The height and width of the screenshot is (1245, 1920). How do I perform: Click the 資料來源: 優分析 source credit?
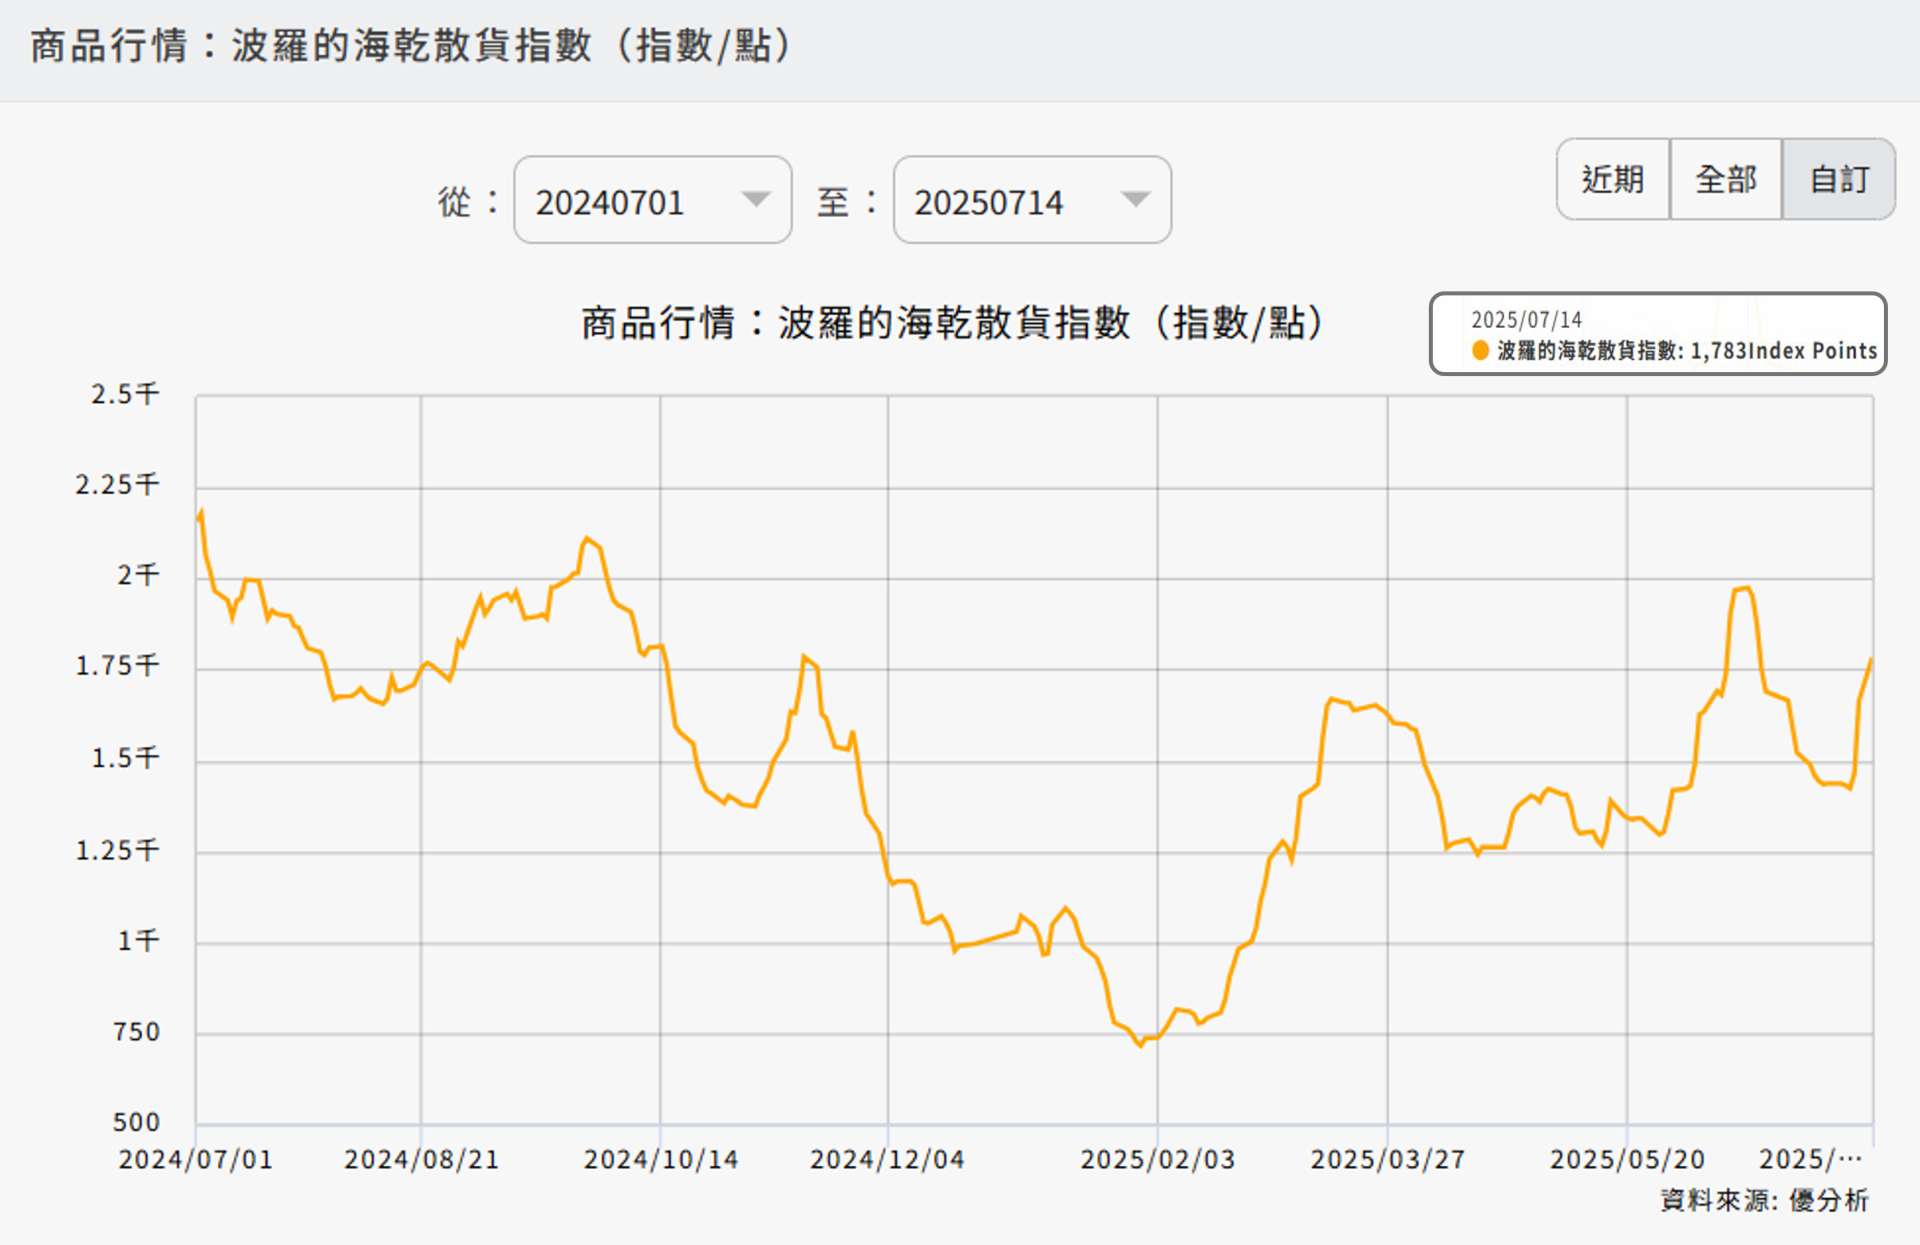1764,1200
